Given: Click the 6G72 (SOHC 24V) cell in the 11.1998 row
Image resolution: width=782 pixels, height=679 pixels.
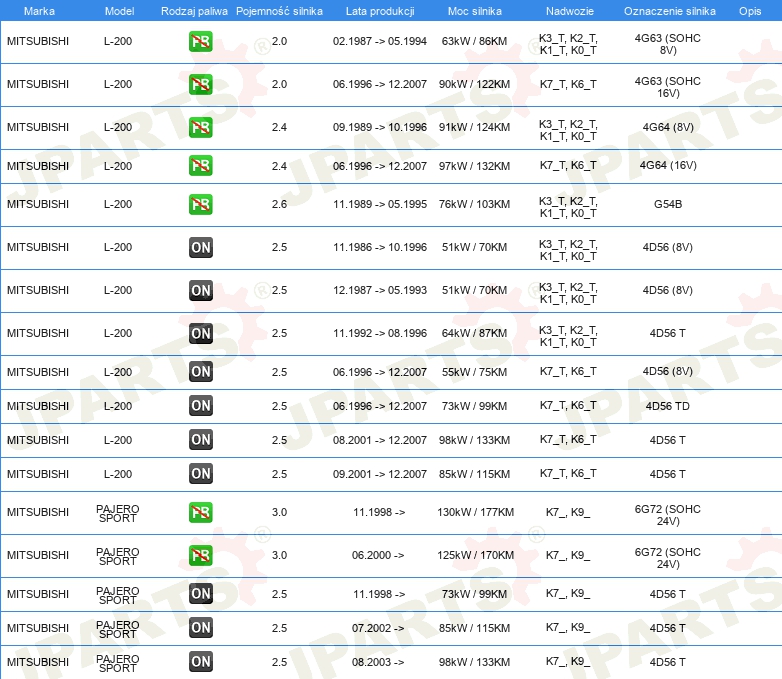Looking at the screenshot, I should 667,512.
